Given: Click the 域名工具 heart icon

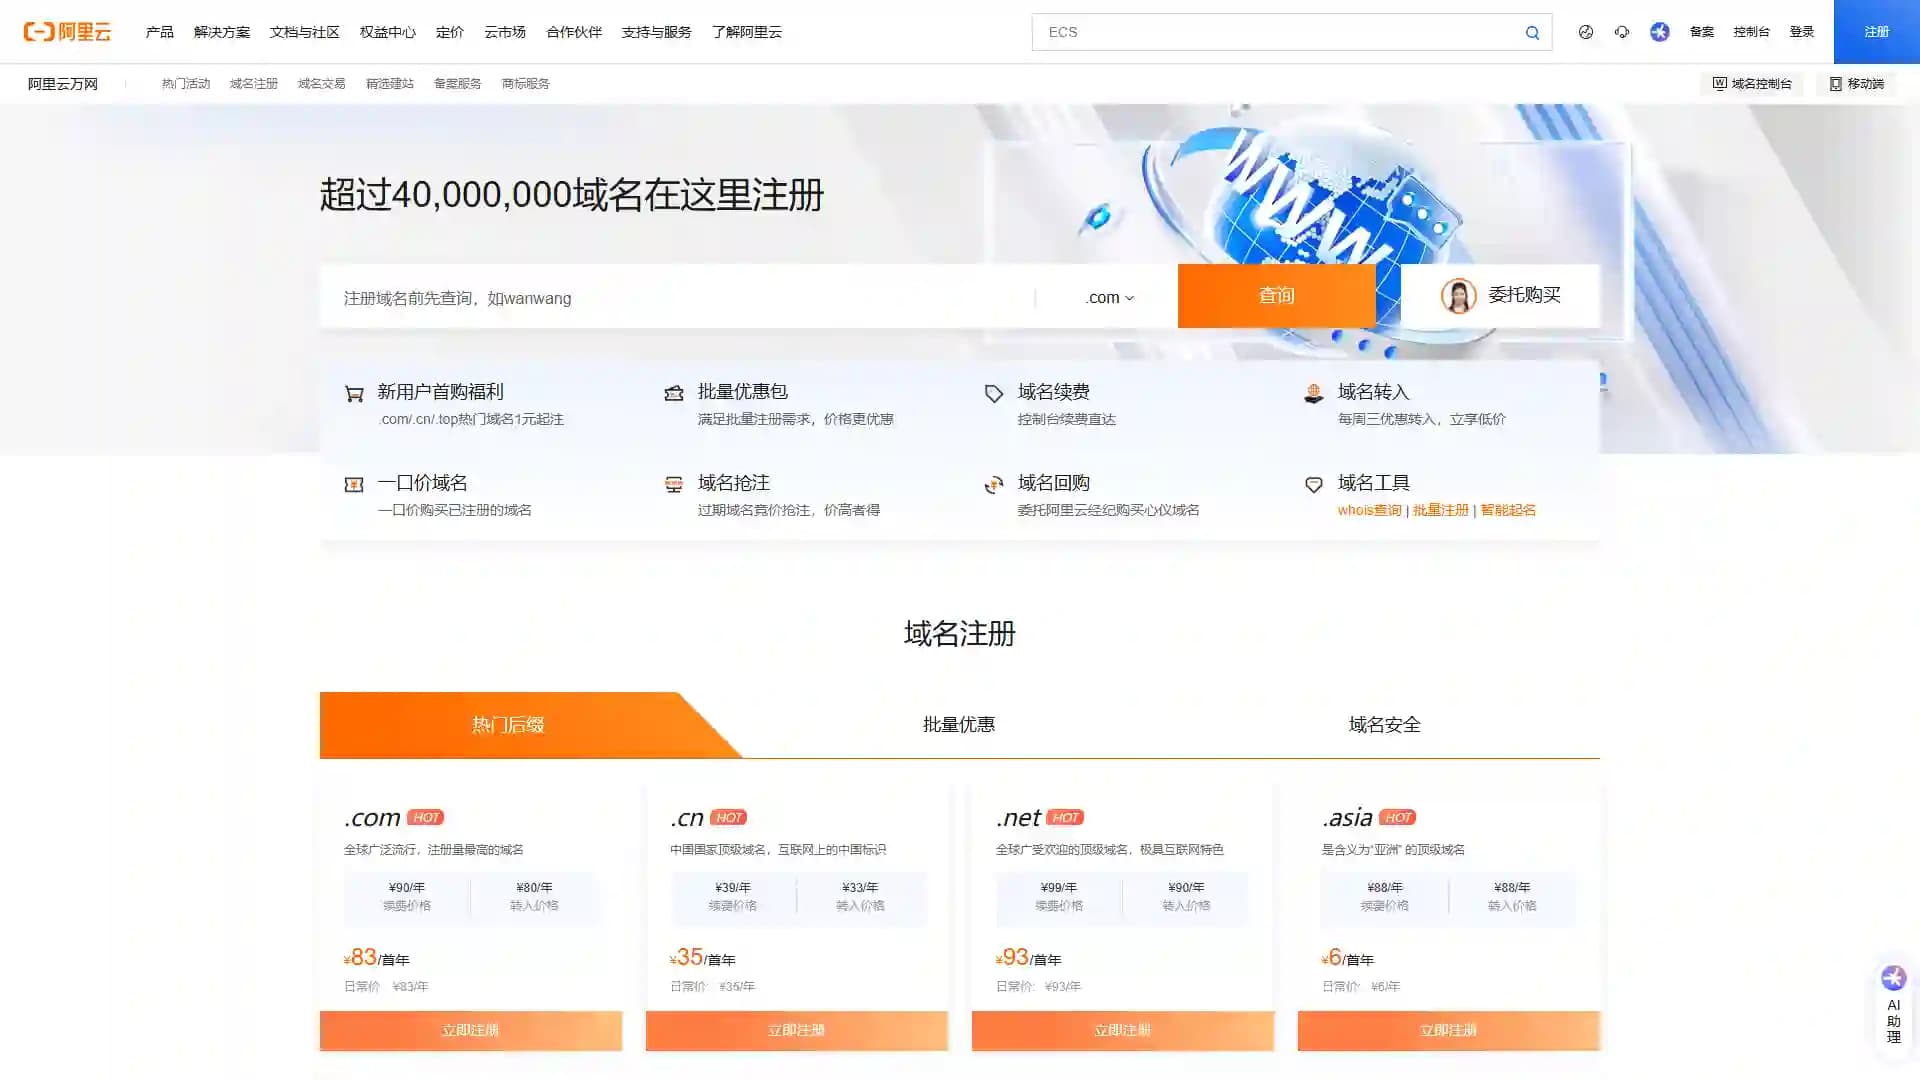Looking at the screenshot, I should point(1314,485).
